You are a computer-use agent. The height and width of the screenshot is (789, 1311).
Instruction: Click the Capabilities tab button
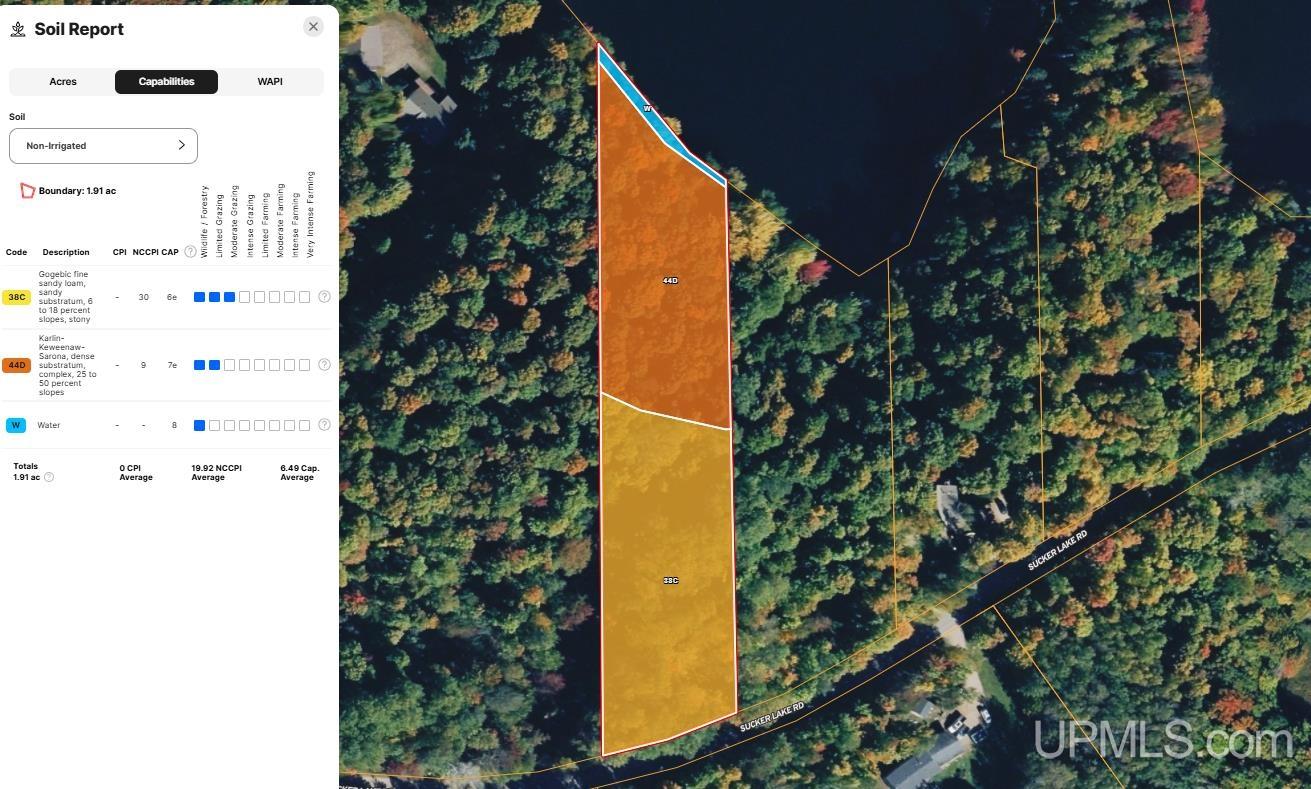pos(166,81)
